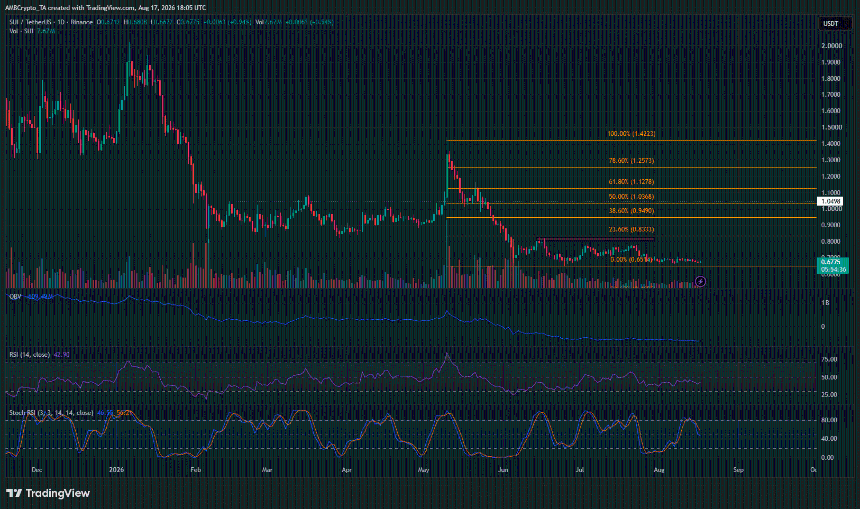Click the white 1.0498 price tag
The image size is (860, 509).
(830, 201)
